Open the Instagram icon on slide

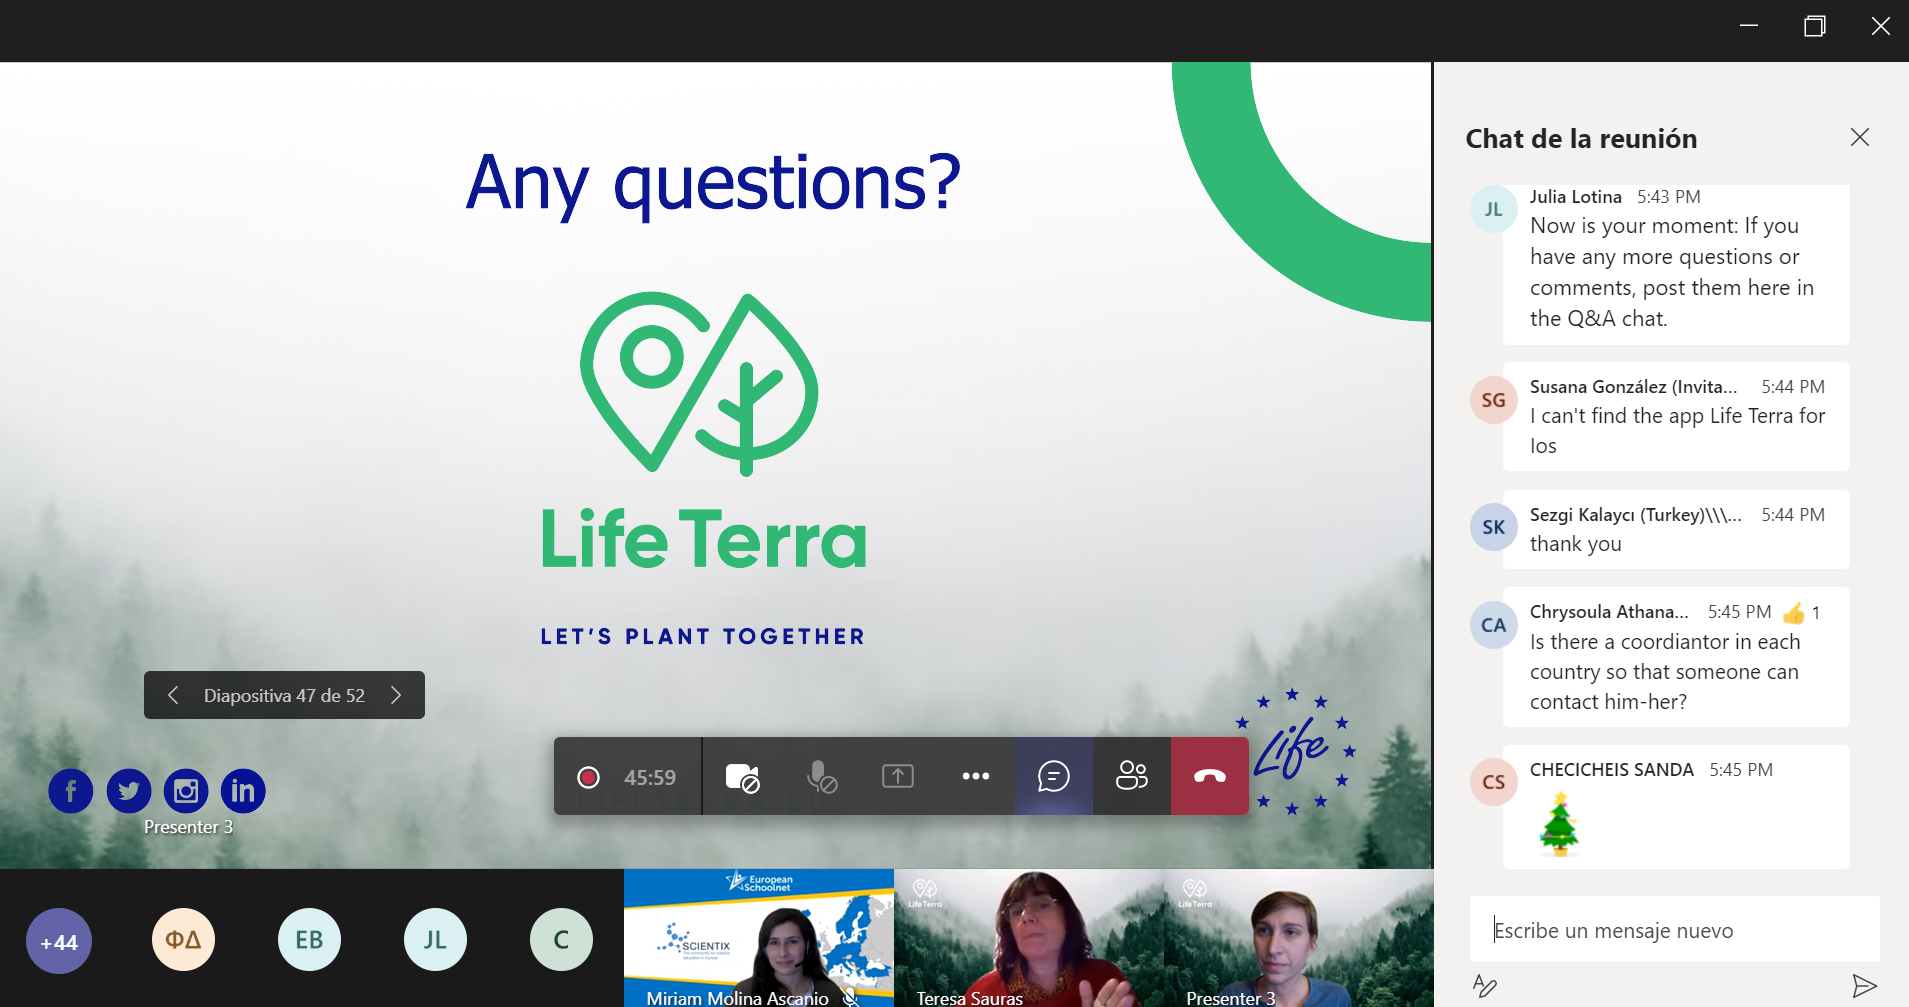[x=186, y=791]
